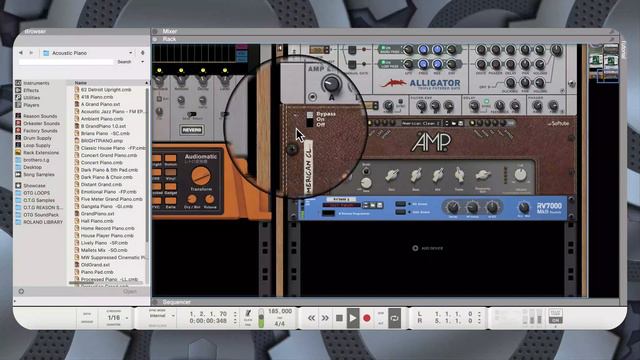Click the settings gear at browser bottom
The height and width of the screenshot is (360, 640).
21,291
